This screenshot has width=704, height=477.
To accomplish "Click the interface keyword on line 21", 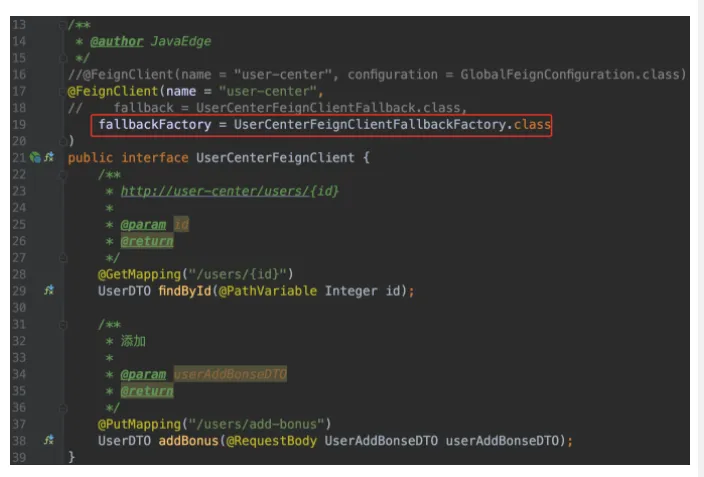I will pos(155,158).
